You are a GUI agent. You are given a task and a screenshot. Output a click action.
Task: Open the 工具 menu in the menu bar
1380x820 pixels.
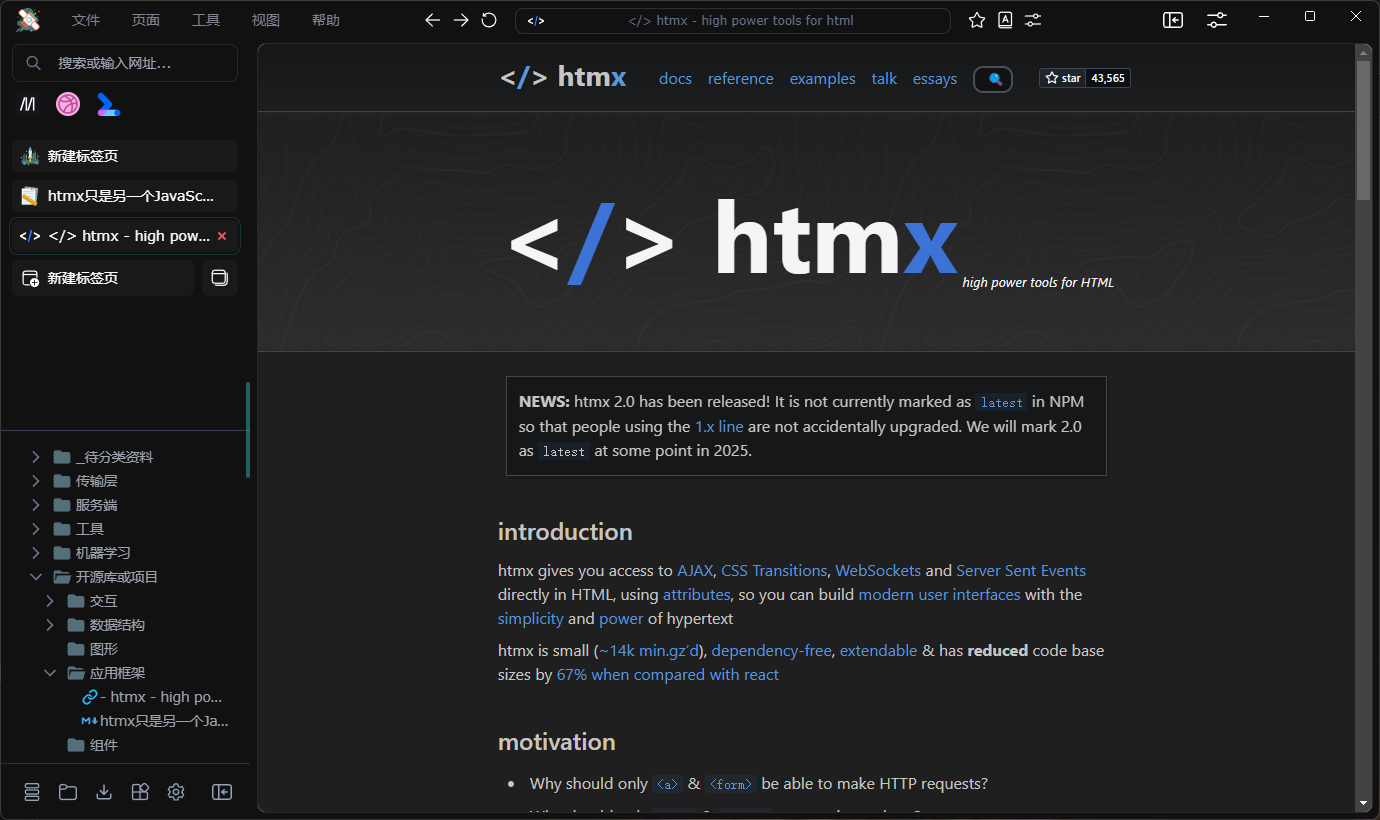[206, 20]
